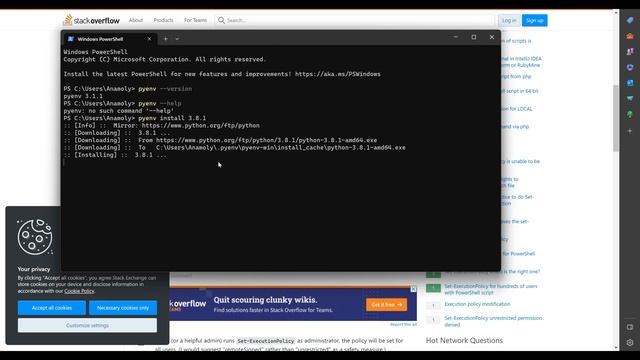Screen dimensions: 640x360
Task: Click the Set-ExecutionPolicy code snippet in answer
Action: tap(266, 341)
